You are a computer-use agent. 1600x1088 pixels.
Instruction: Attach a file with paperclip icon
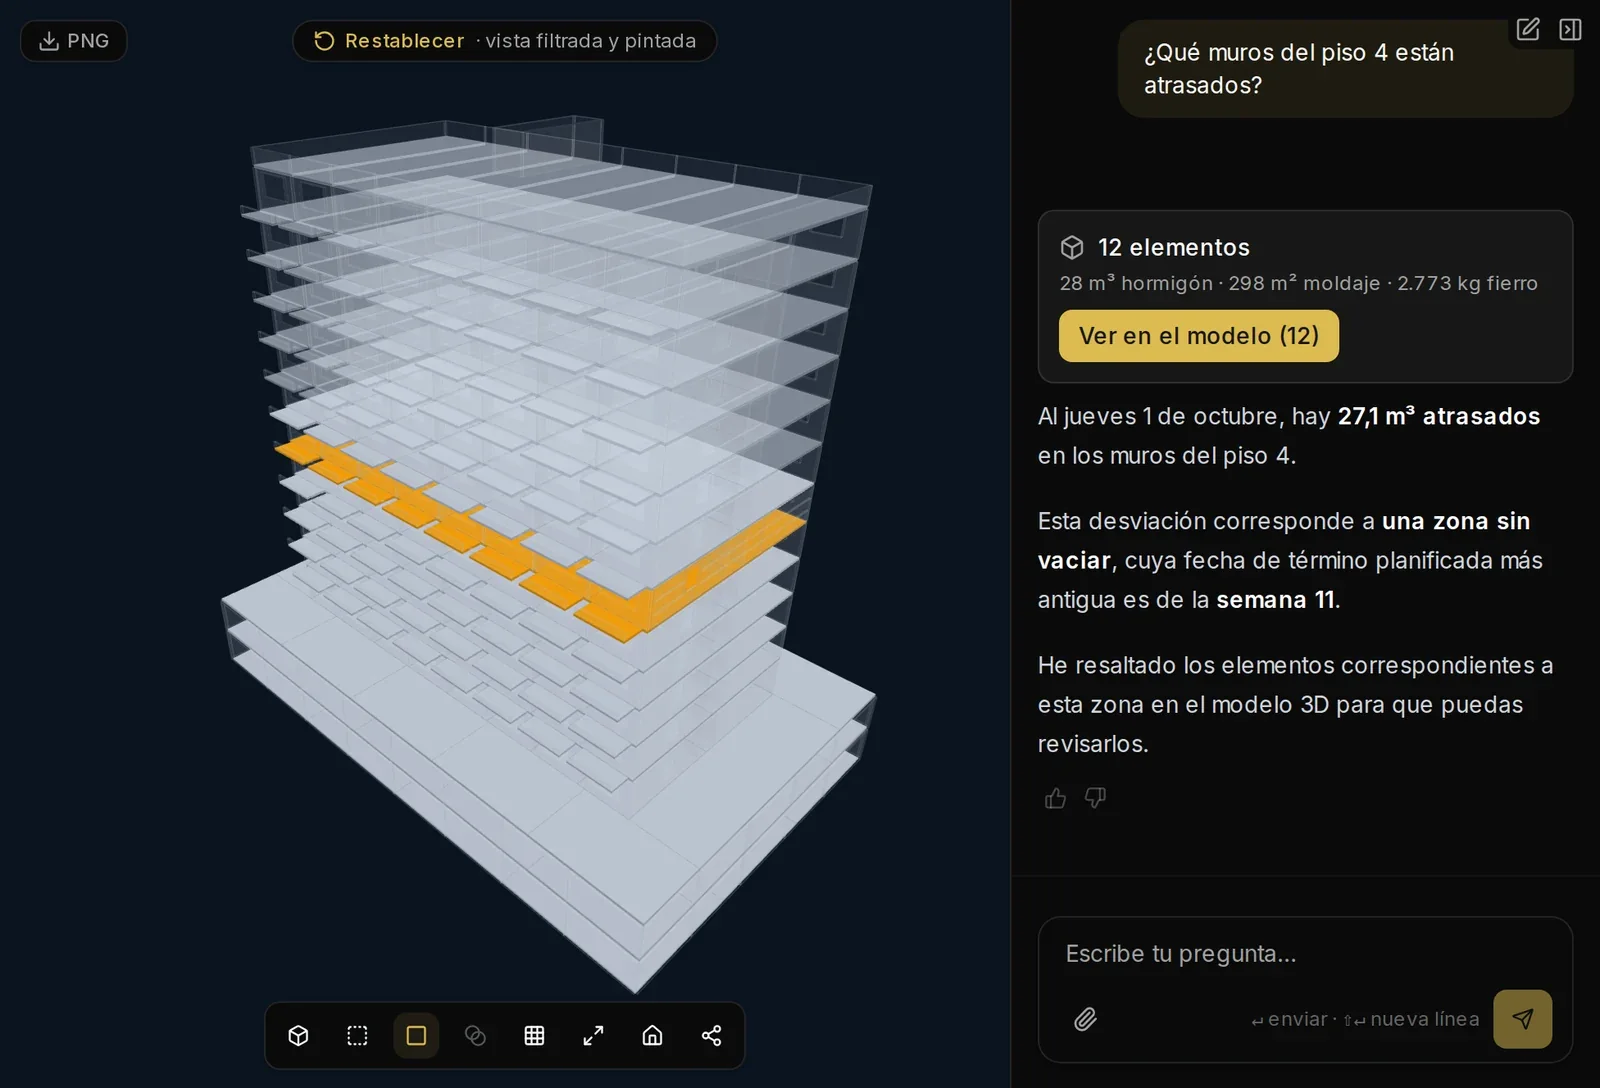coord(1085,1019)
